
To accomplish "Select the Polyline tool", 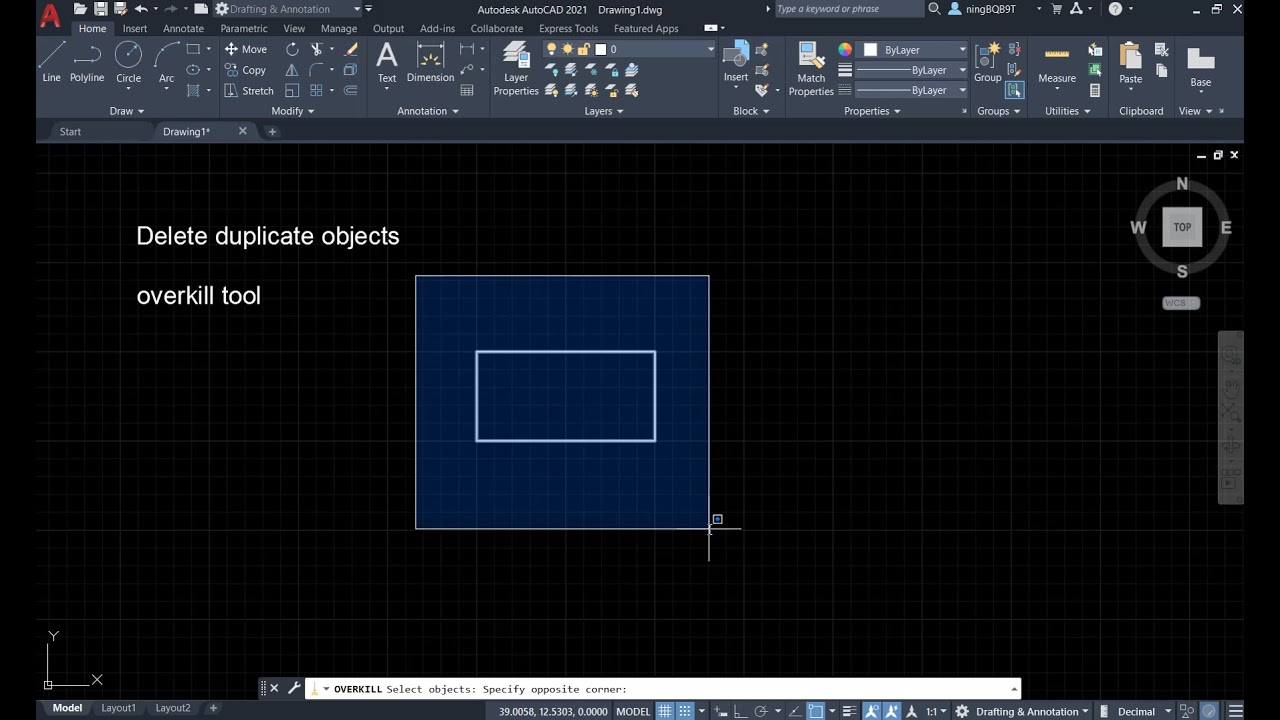I will 87,62.
